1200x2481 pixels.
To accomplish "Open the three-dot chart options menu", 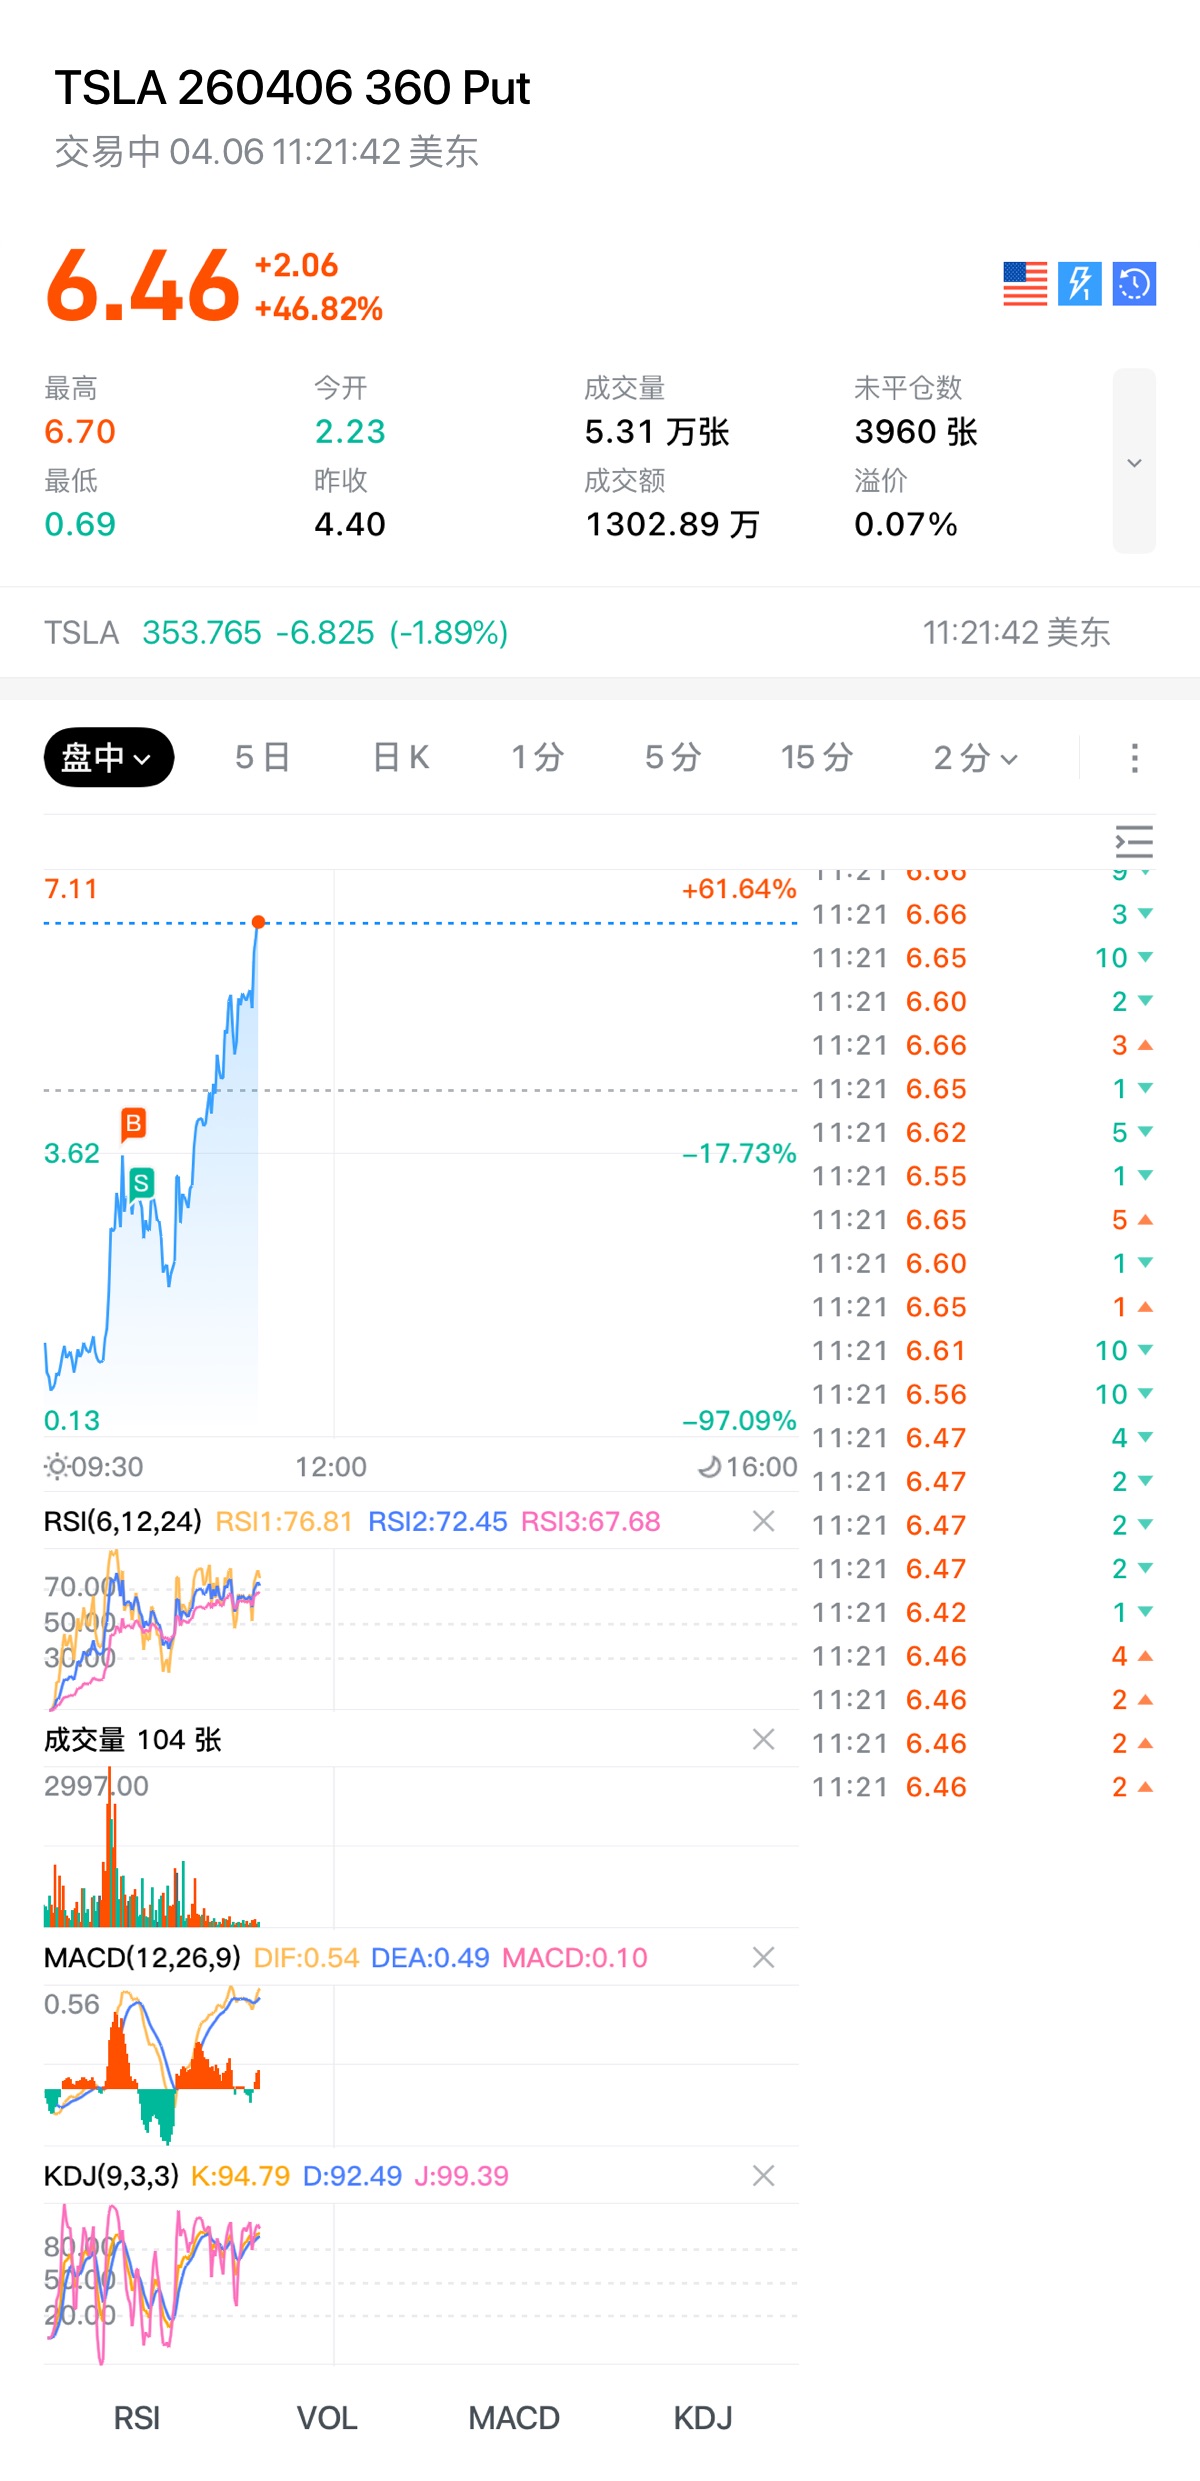I will [x=1134, y=758].
